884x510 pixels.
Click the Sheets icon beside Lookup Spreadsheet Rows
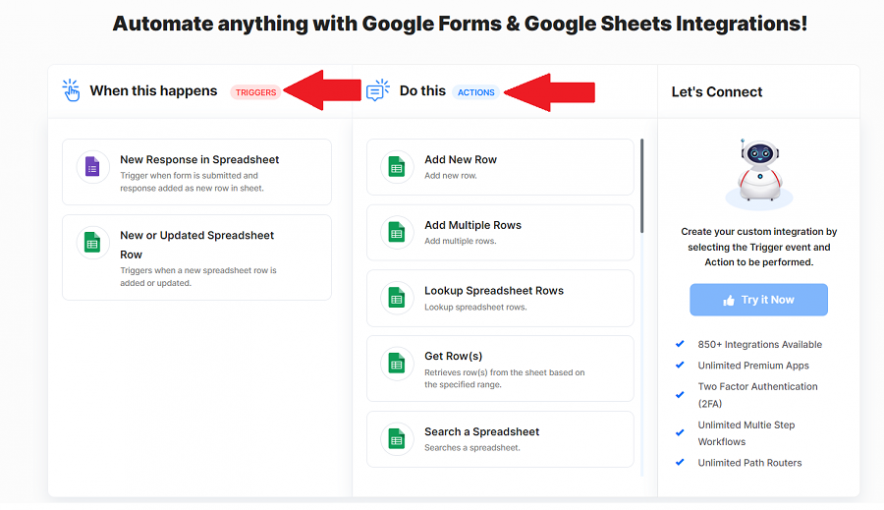(397, 298)
